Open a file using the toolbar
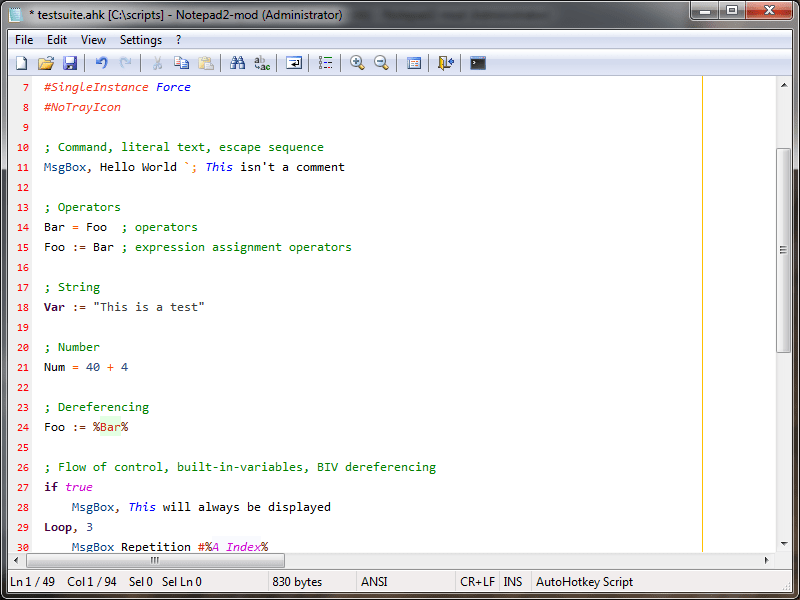Image resolution: width=800 pixels, height=600 pixels. pos(45,62)
